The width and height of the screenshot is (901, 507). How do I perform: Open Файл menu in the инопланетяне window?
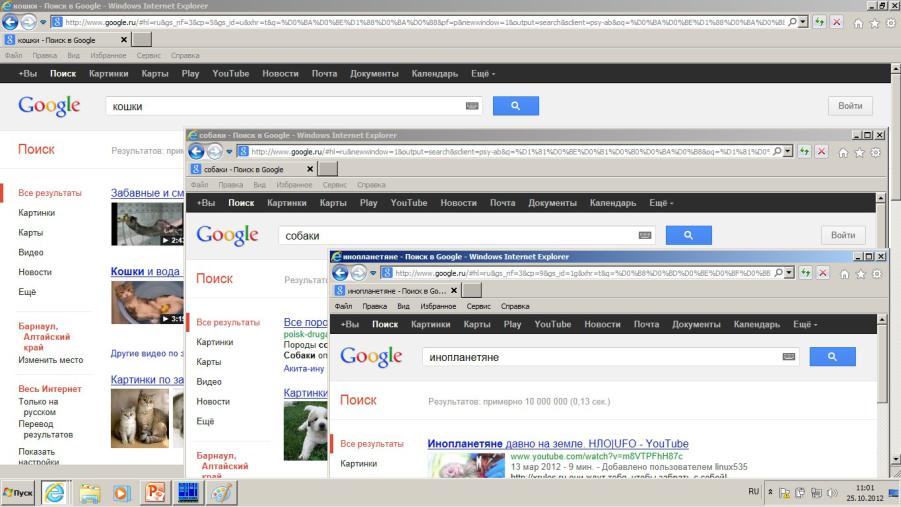click(x=343, y=306)
